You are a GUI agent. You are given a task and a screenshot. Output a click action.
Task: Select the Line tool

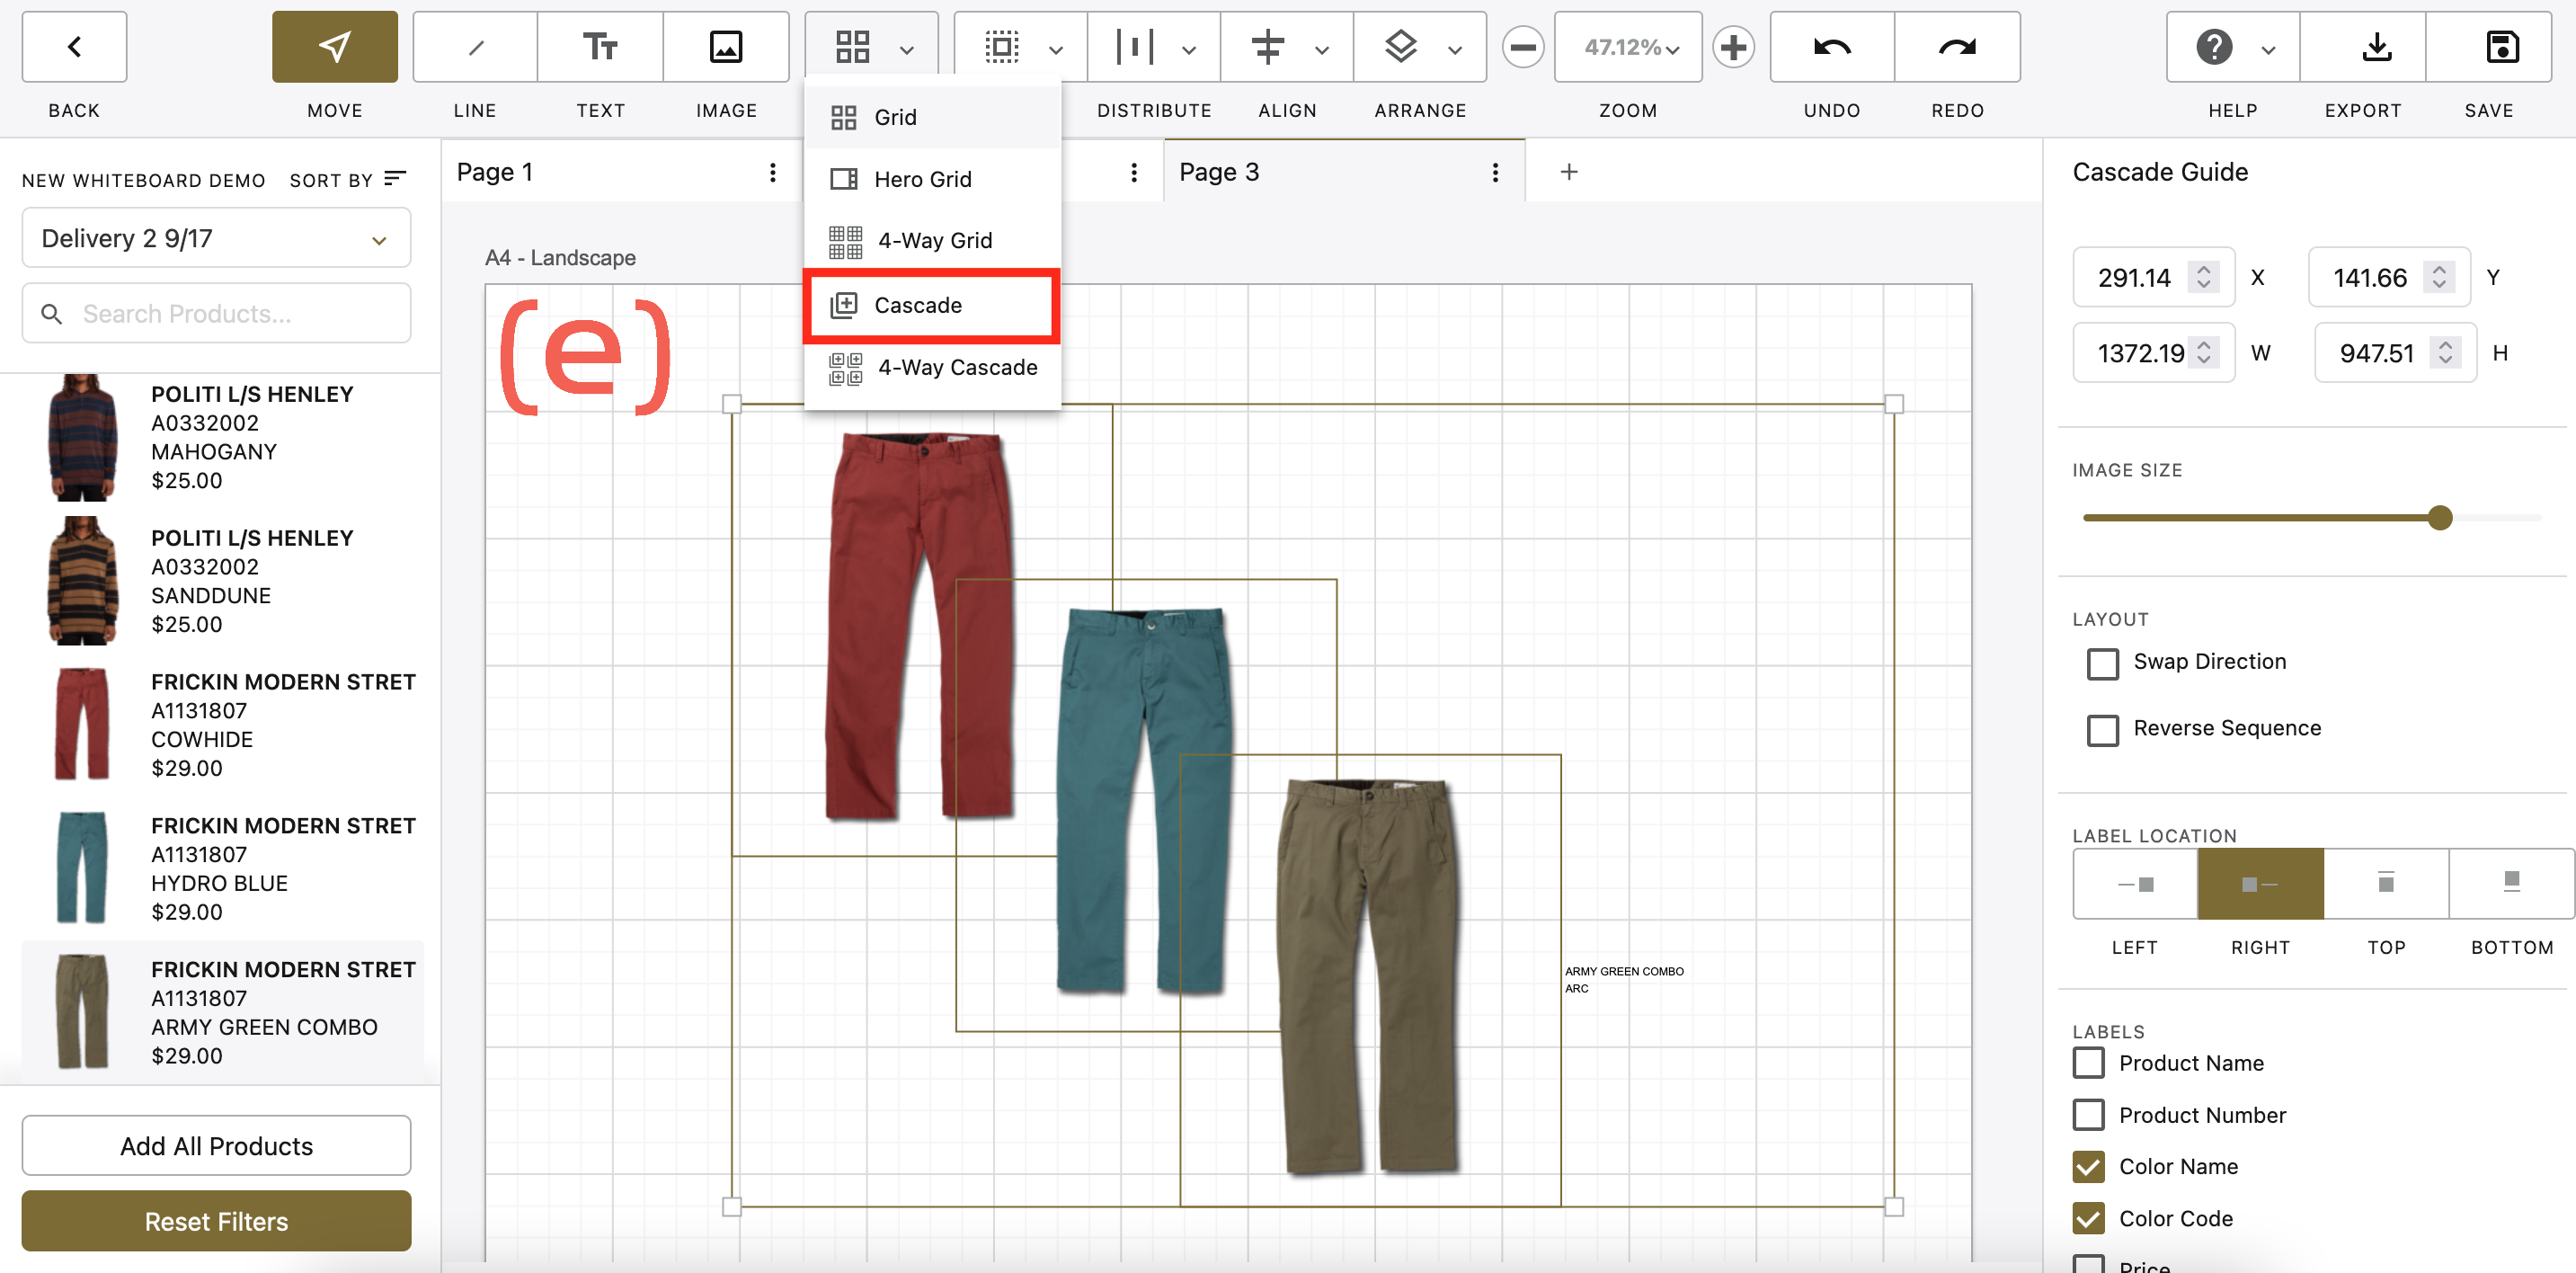(x=474, y=46)
